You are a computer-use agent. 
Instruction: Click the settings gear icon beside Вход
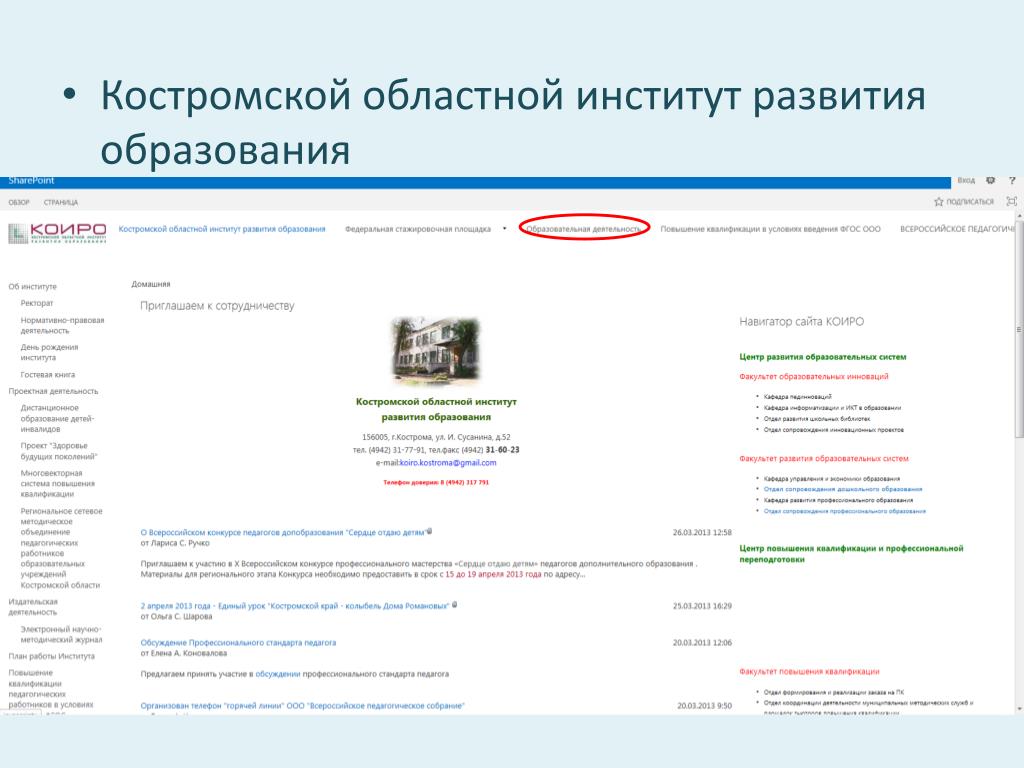pyautogui.click(x=990, y=181)
